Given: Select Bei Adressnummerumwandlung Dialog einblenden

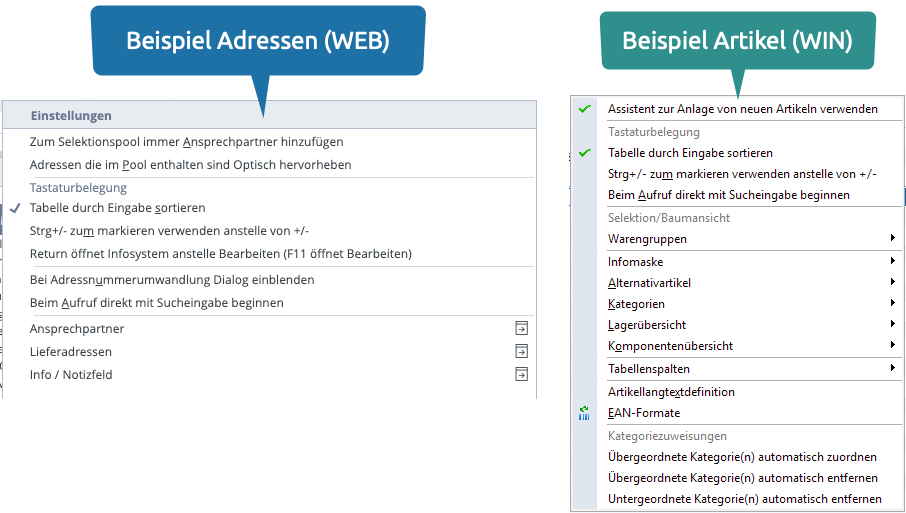Looking at the screenshot, I should pos(172,280).
